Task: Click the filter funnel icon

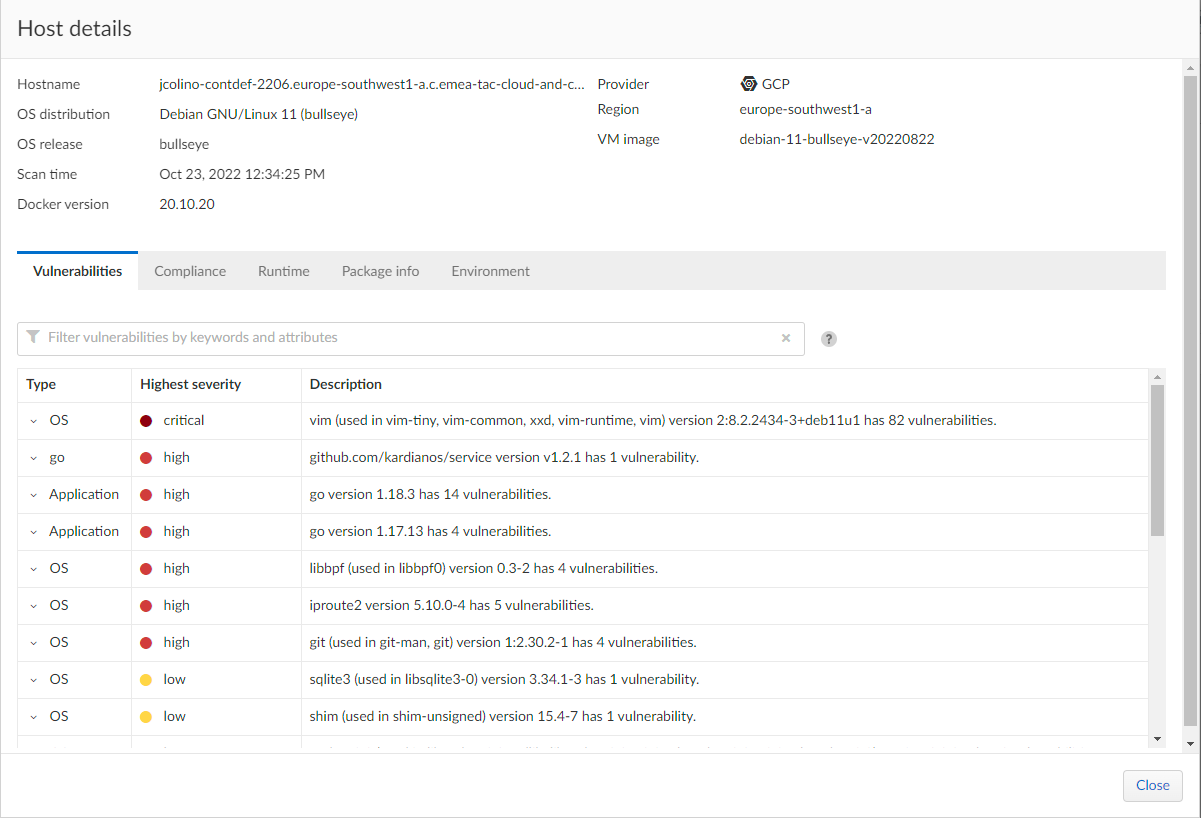Action: tap(34, 337)
